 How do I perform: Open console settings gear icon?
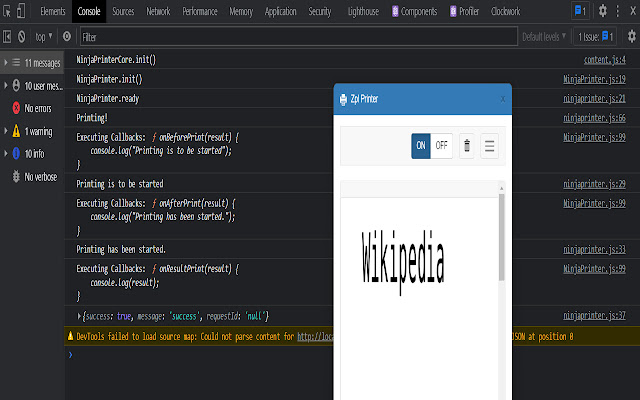pyautogui.click(x=631, y=37)
